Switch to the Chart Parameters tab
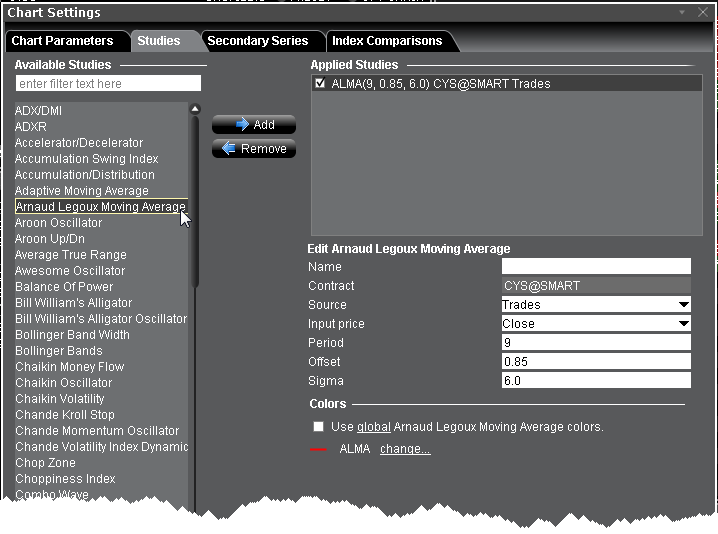The height and width of the screenshot is (534, 718). [x=62, y=41]
